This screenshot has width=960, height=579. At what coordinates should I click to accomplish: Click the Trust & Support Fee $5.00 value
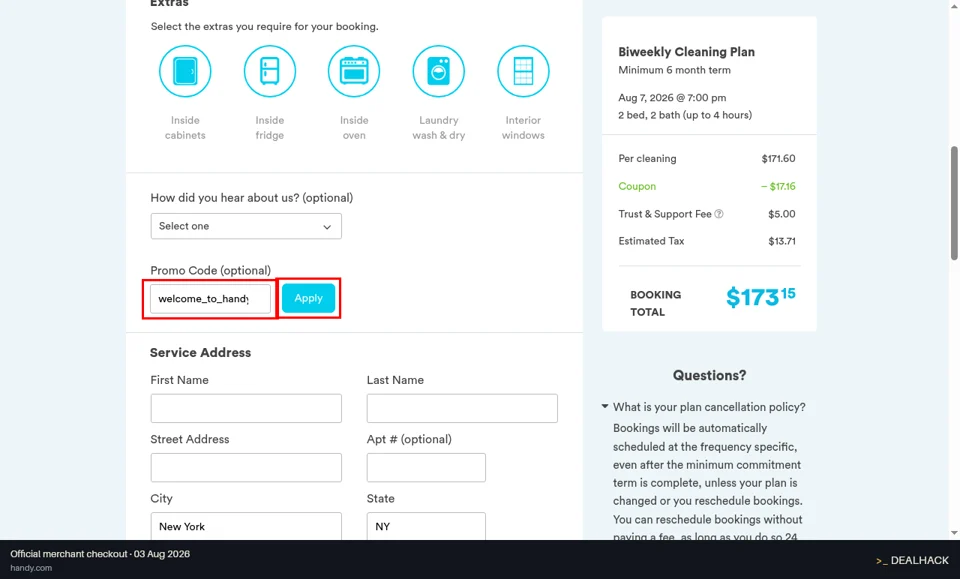point(782,214)
